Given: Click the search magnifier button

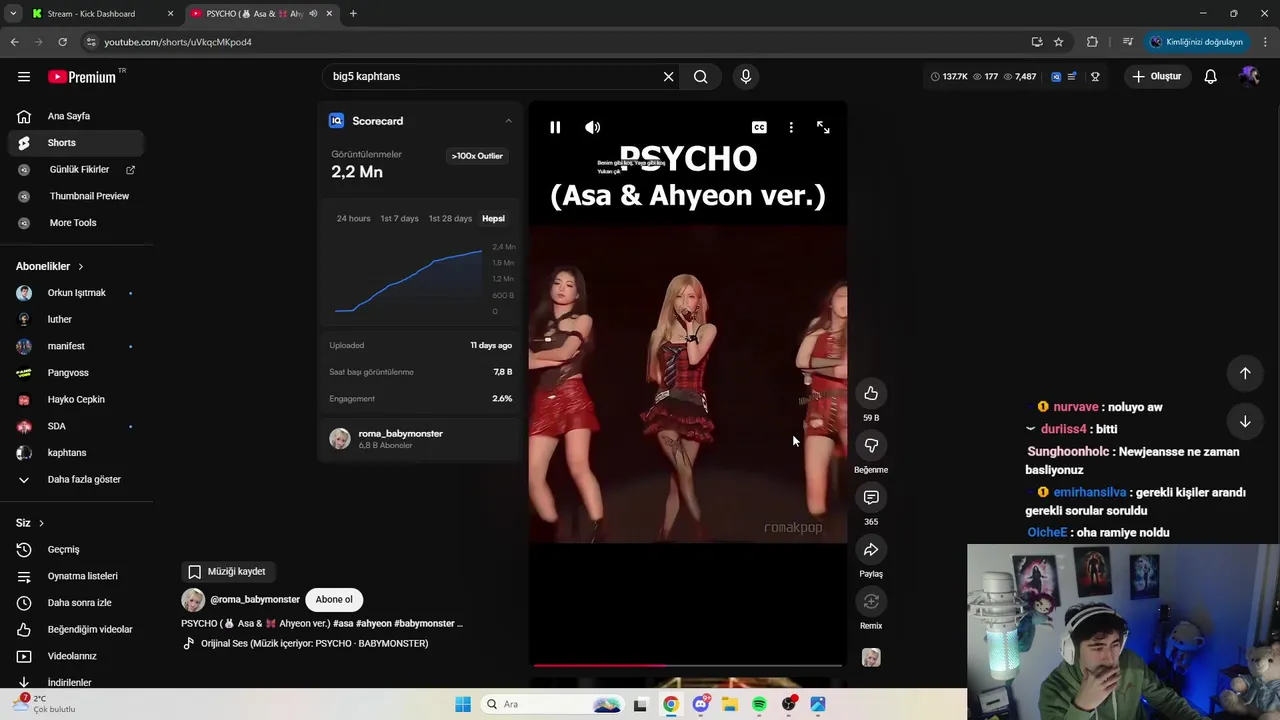Looking at the screenshot, I should point(701,76).
